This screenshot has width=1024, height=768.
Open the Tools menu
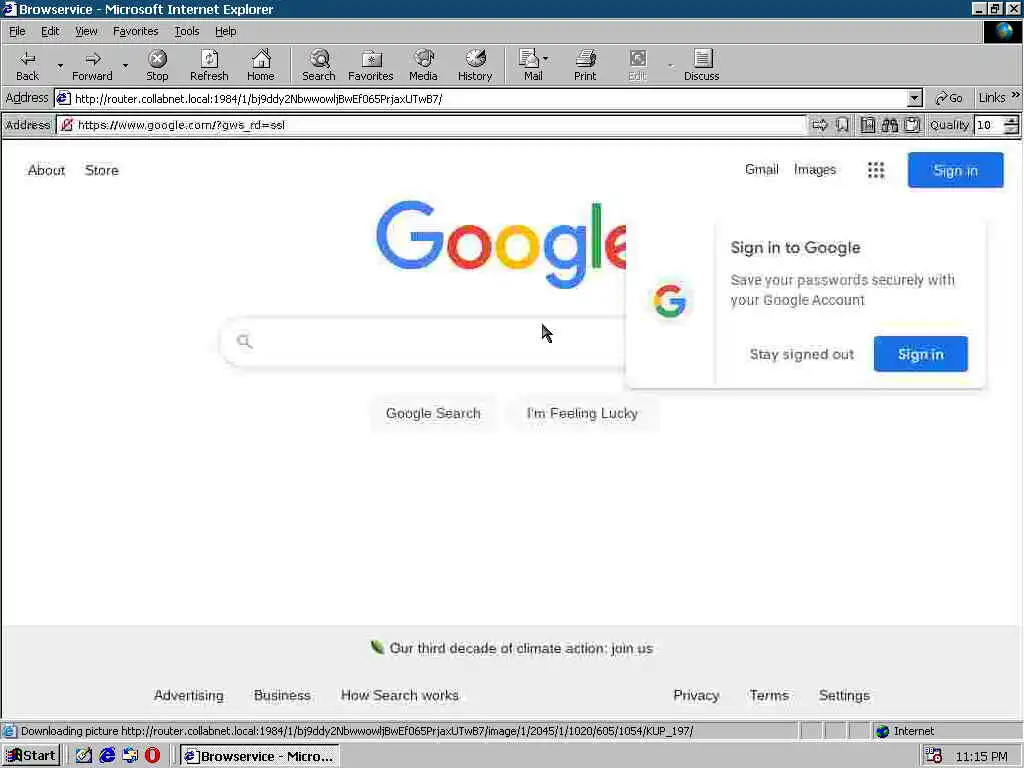[186, 31]
